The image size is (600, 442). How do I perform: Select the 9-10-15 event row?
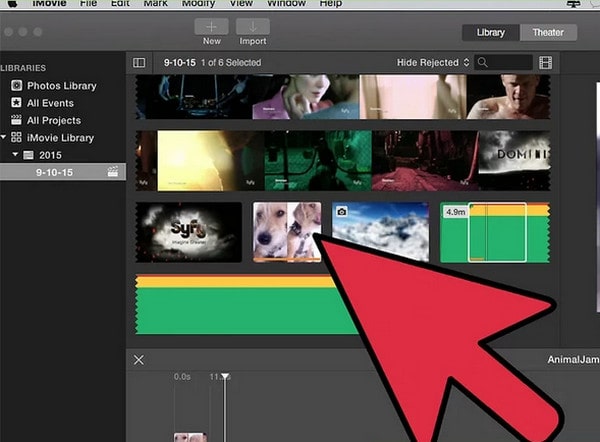tap(63, 172)
